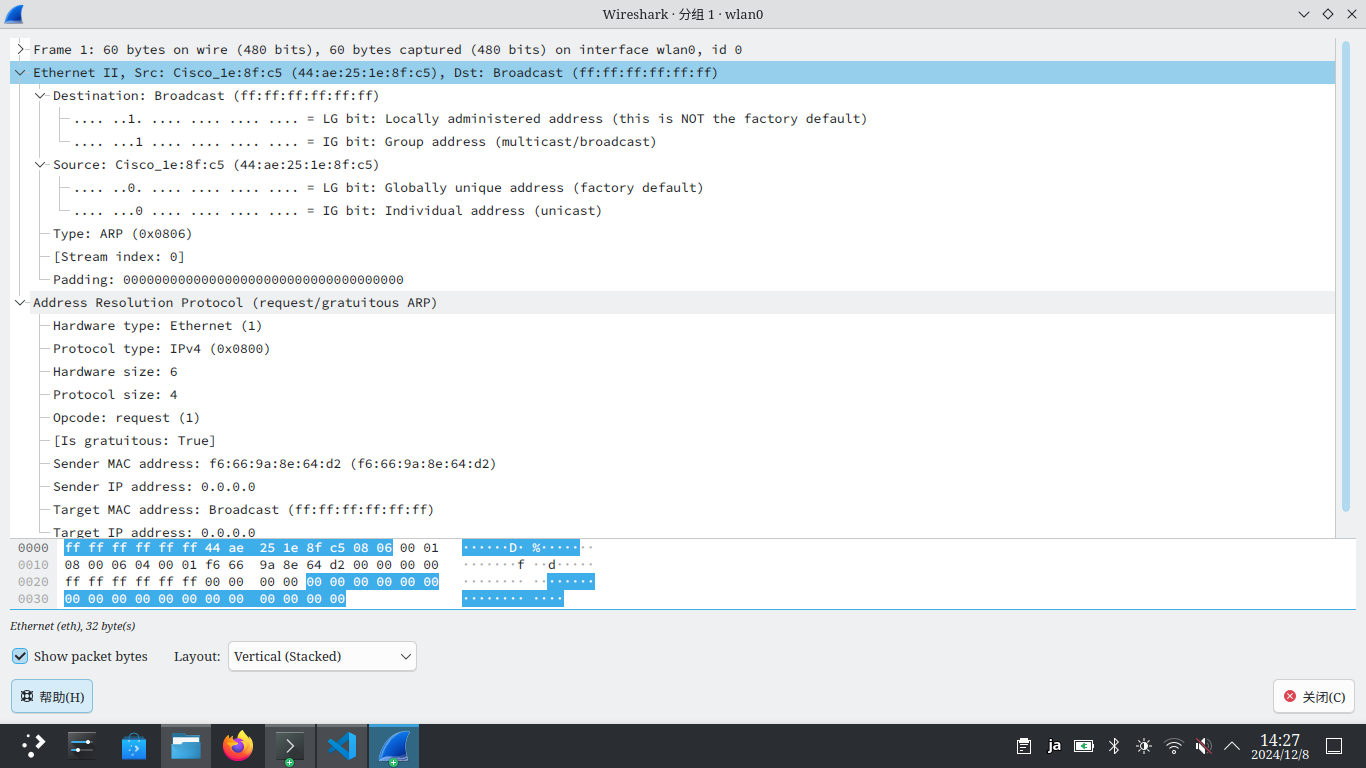Uncheck Show packet bytes checkbox
The height and width of the screenshot is (768, 1366).
(20, 656)
